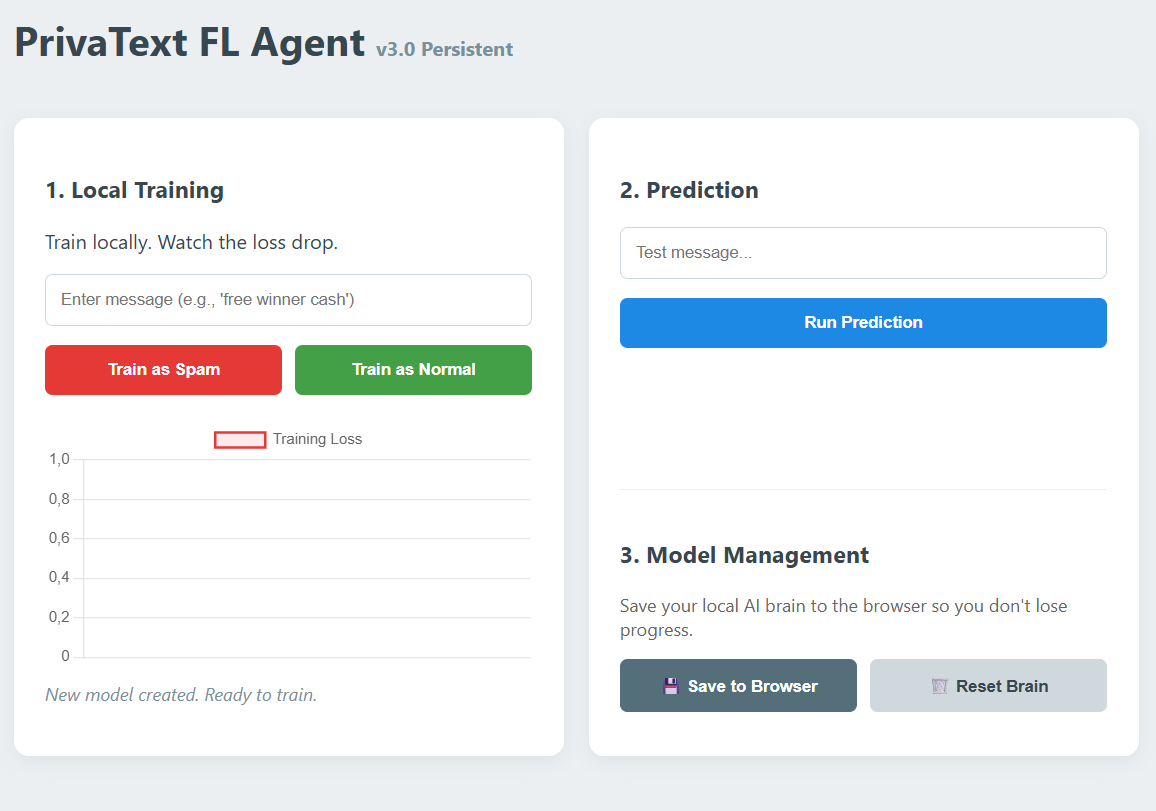
Task: Click the 1,0 y-axis label on chart
Action: click(59, 459)
